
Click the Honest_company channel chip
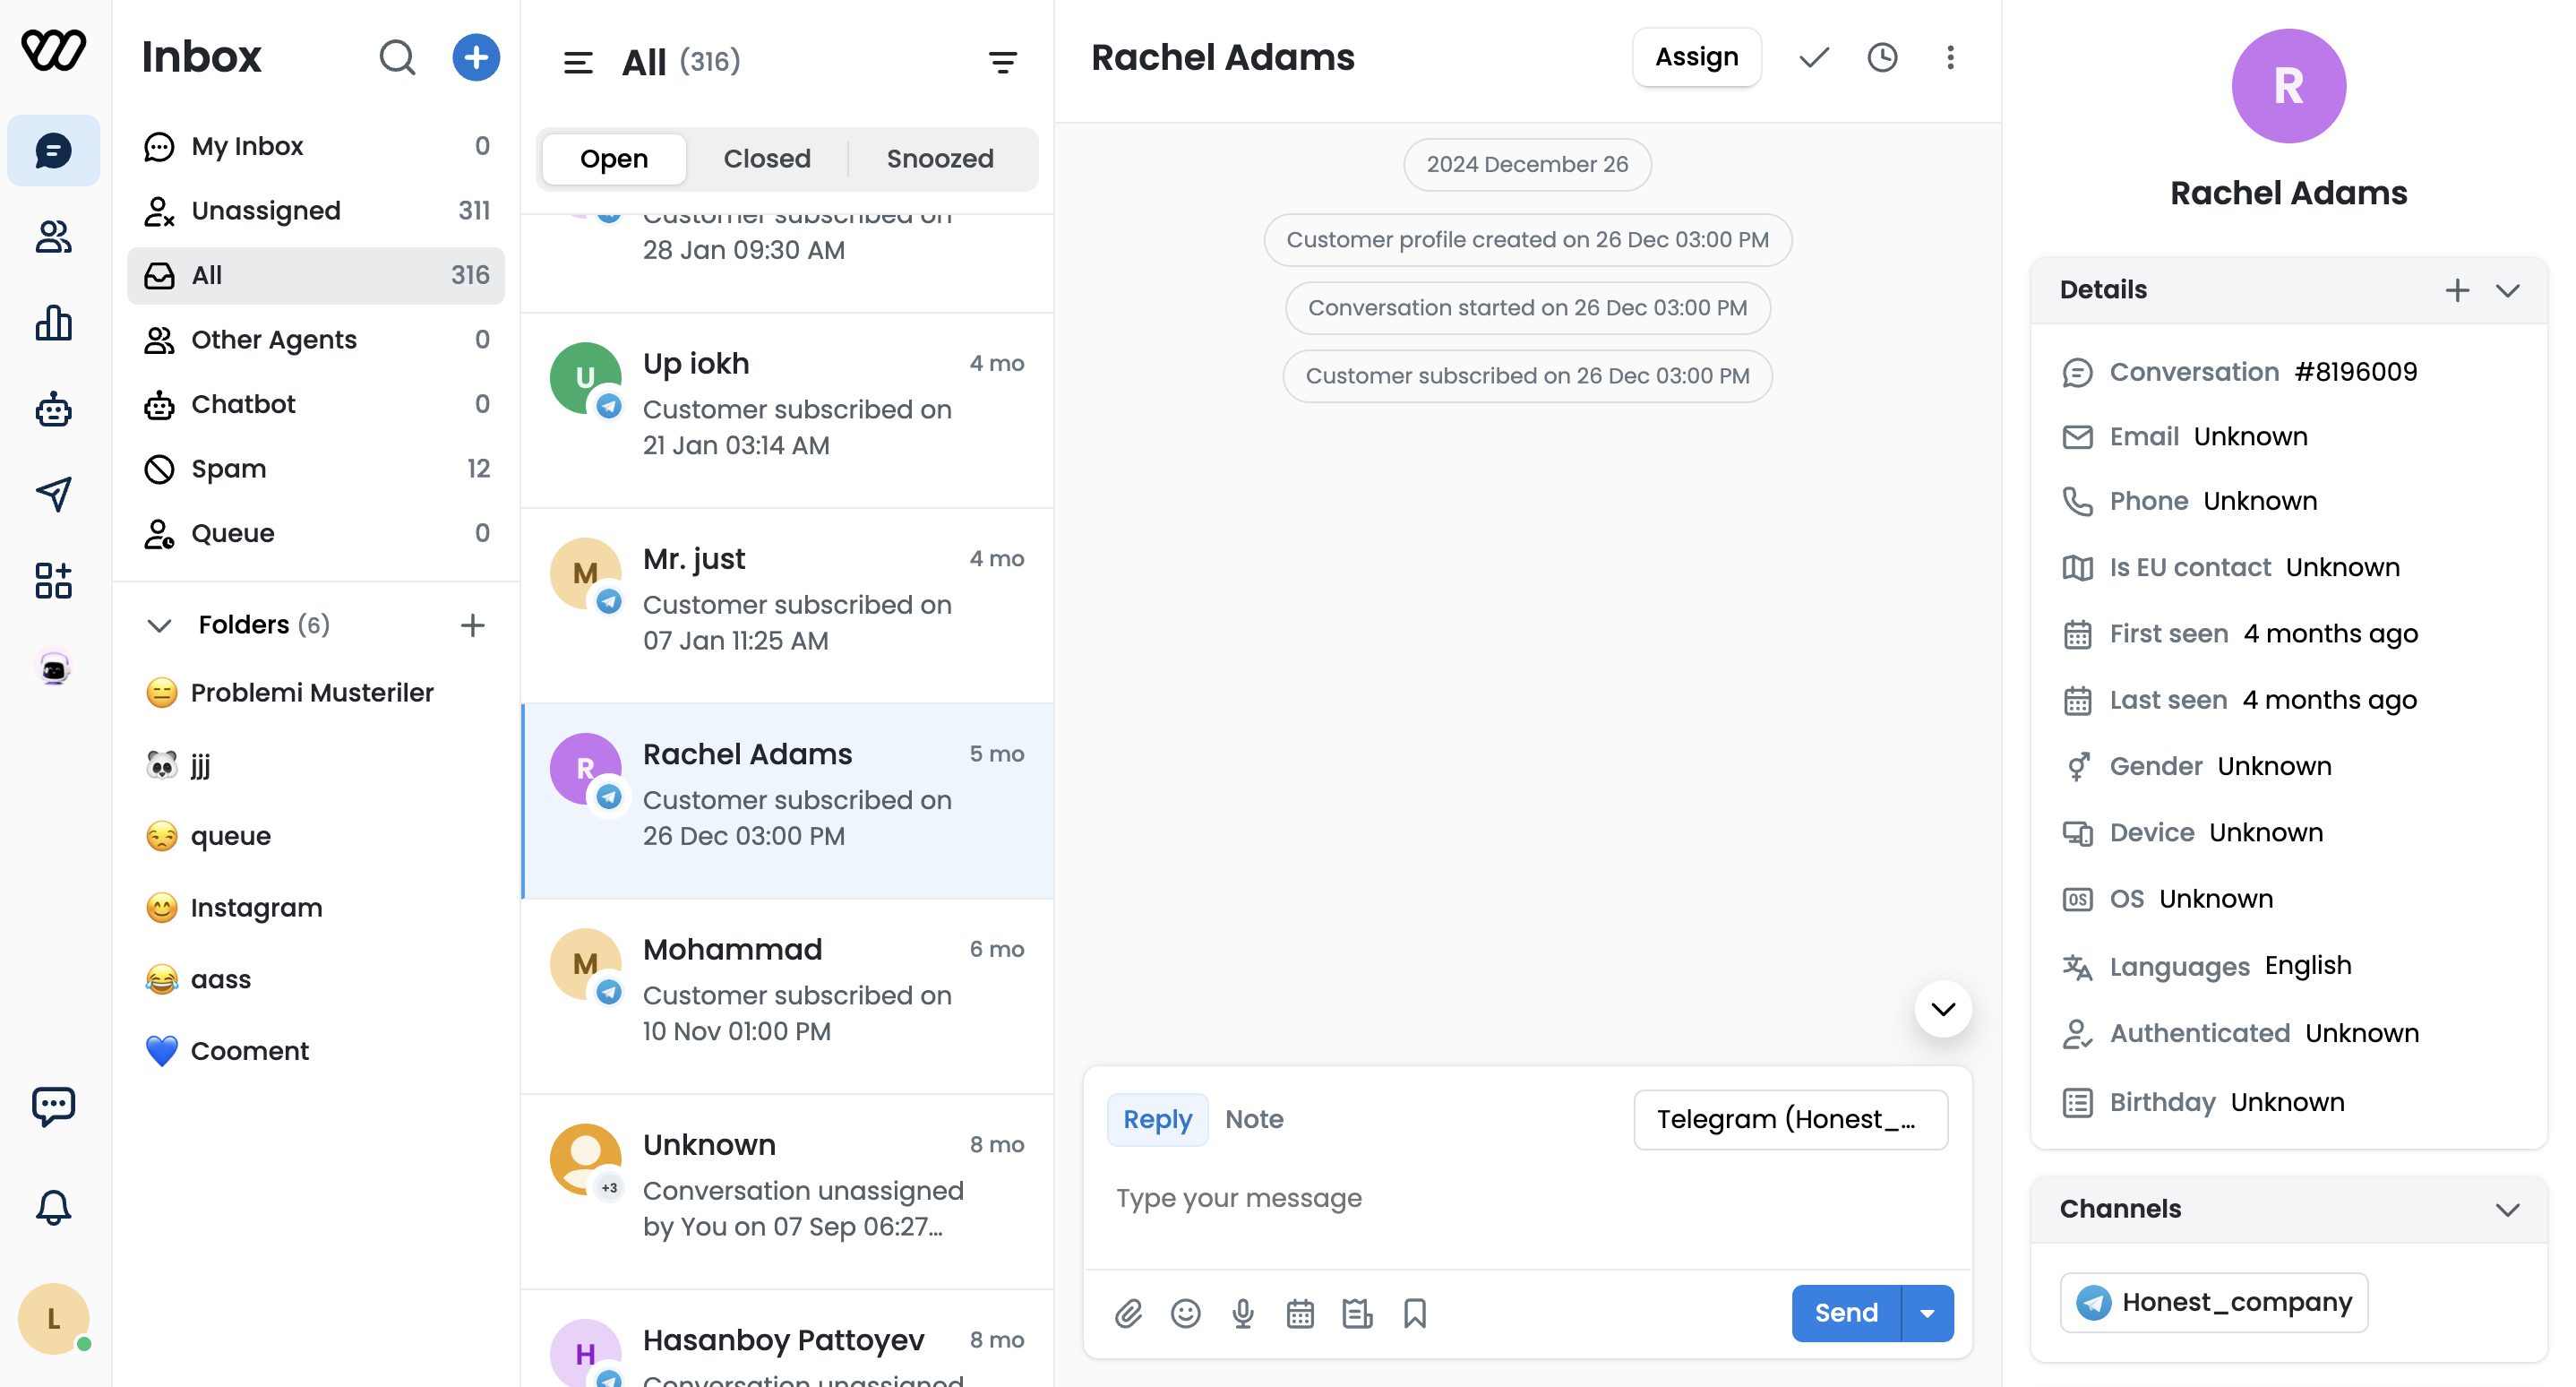click(2214, 1302)
